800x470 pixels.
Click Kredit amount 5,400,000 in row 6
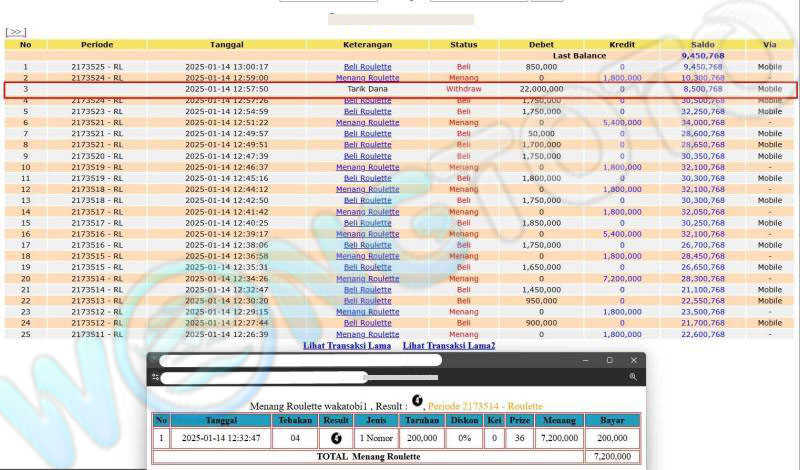coord(620,122)
